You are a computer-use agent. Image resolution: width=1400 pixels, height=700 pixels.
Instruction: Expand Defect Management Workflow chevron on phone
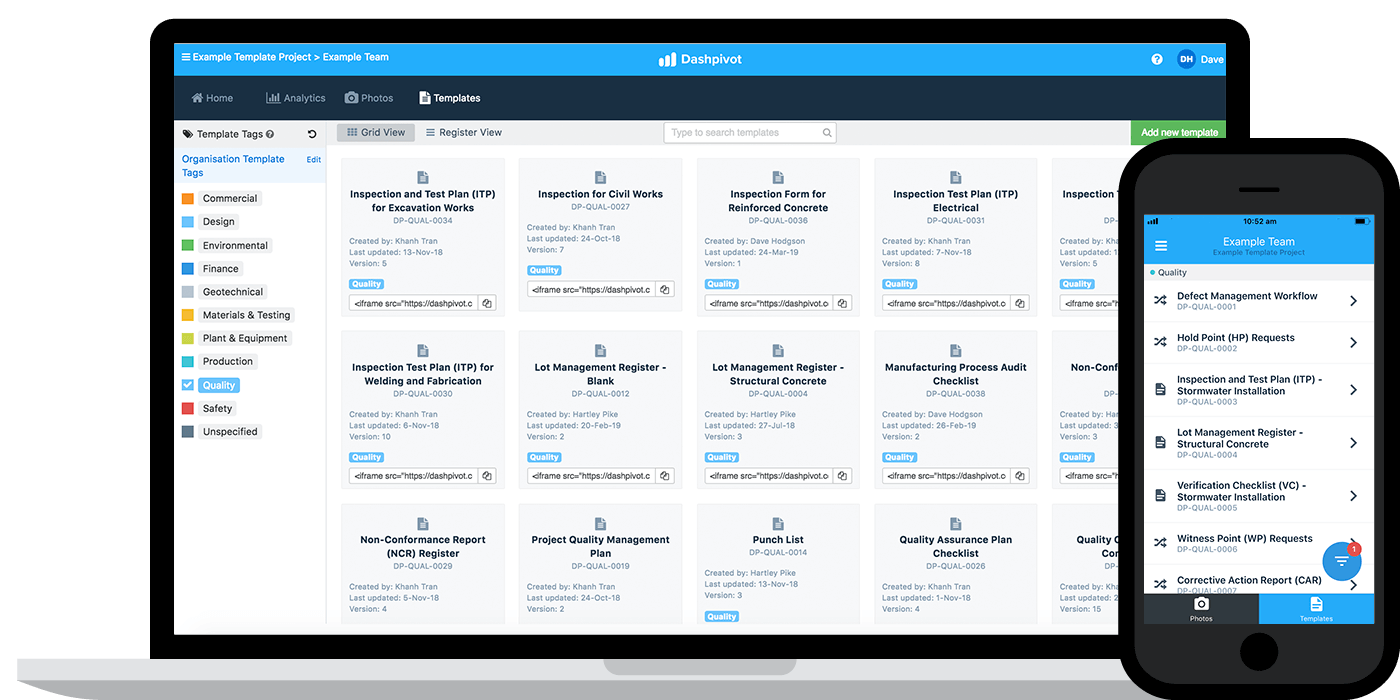(x=1353, y=300)
